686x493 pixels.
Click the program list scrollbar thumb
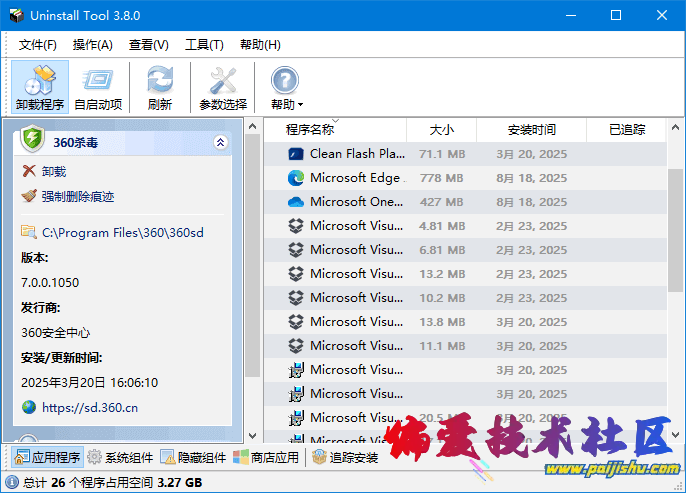click(676, 231)
